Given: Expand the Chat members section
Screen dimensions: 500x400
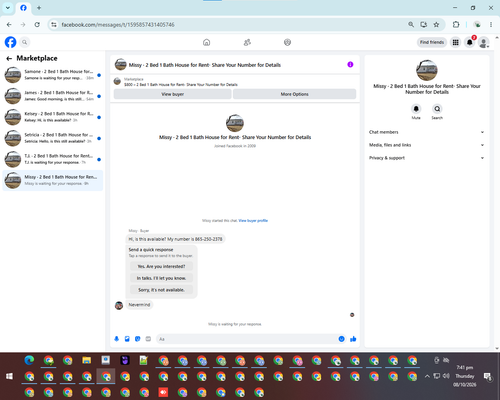Looking at the screenshot, I should pyautogui.click(x=426, y=132).
